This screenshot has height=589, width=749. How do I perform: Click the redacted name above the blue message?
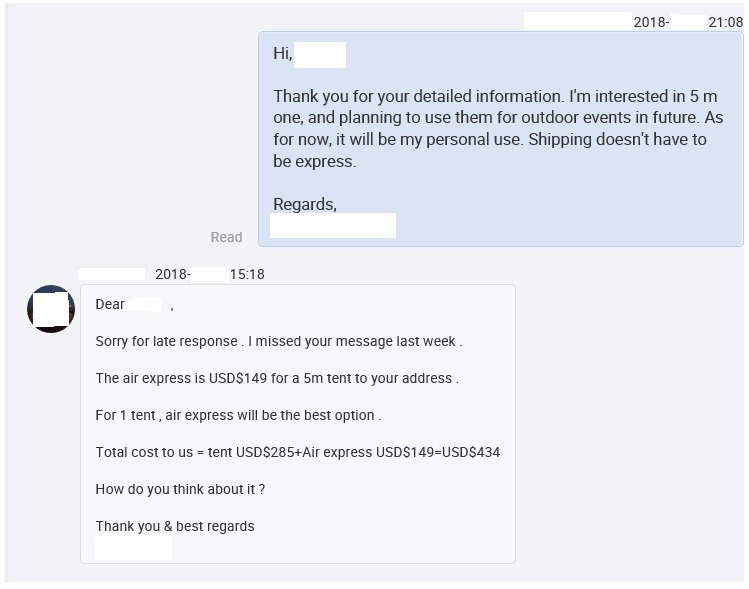[x=577, y=21]
